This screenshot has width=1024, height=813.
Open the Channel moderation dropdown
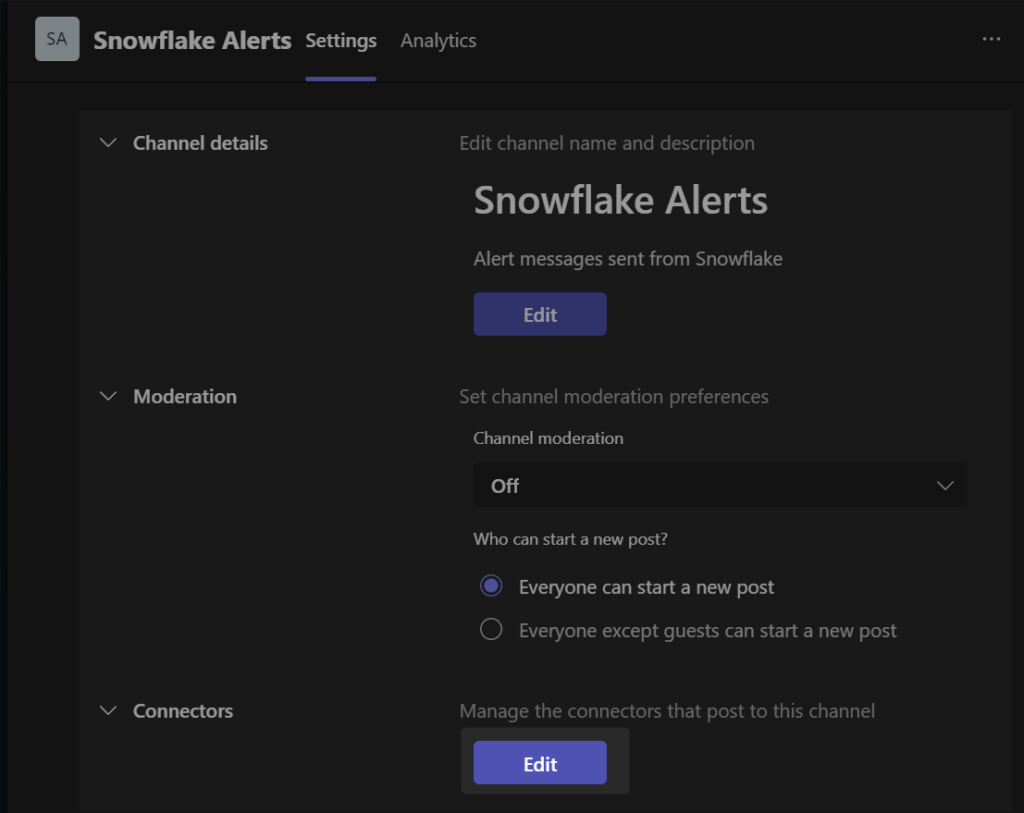click(719, 485)
